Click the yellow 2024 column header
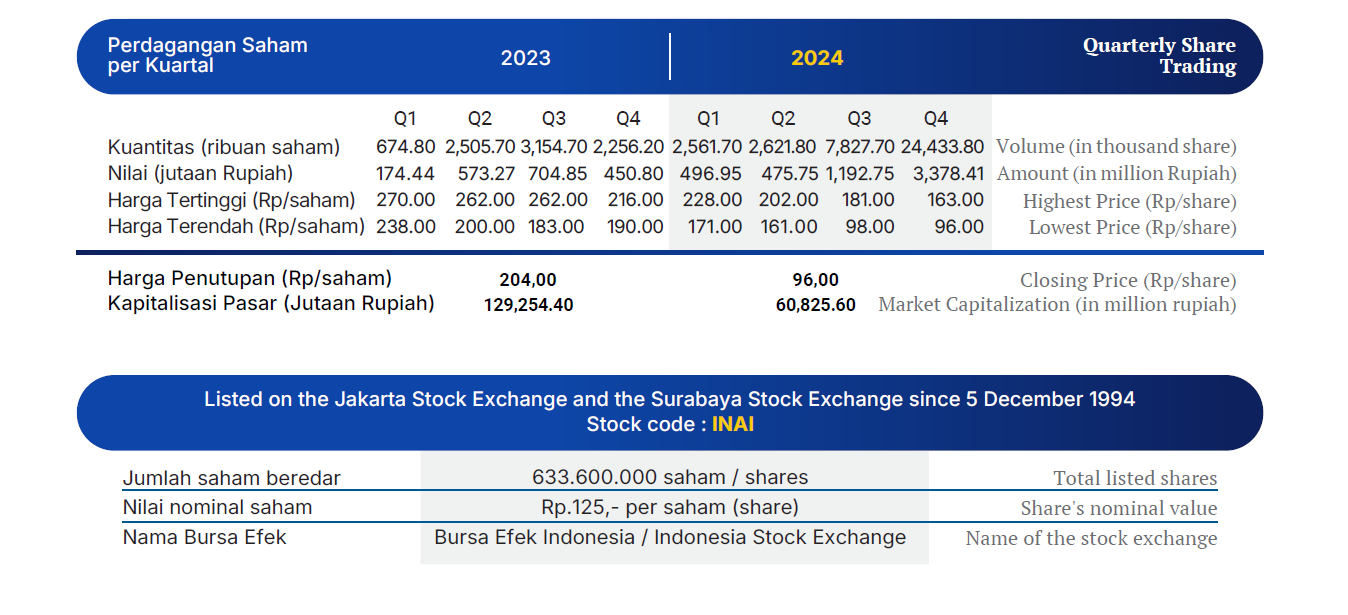Screen dimensions: 1348x615 coord(817,57)
